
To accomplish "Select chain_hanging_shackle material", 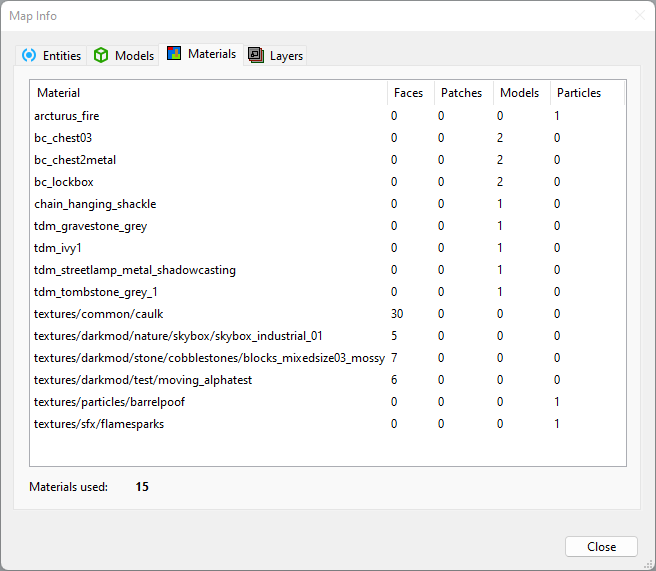I will pos(95,204).
